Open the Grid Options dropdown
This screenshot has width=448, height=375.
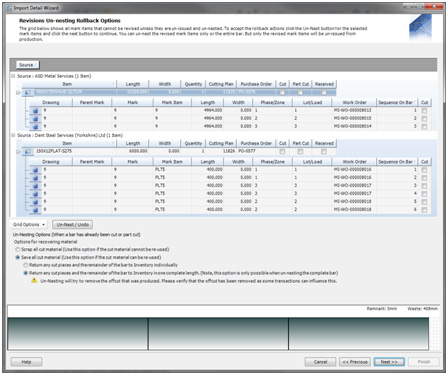[x=29, y=224]
